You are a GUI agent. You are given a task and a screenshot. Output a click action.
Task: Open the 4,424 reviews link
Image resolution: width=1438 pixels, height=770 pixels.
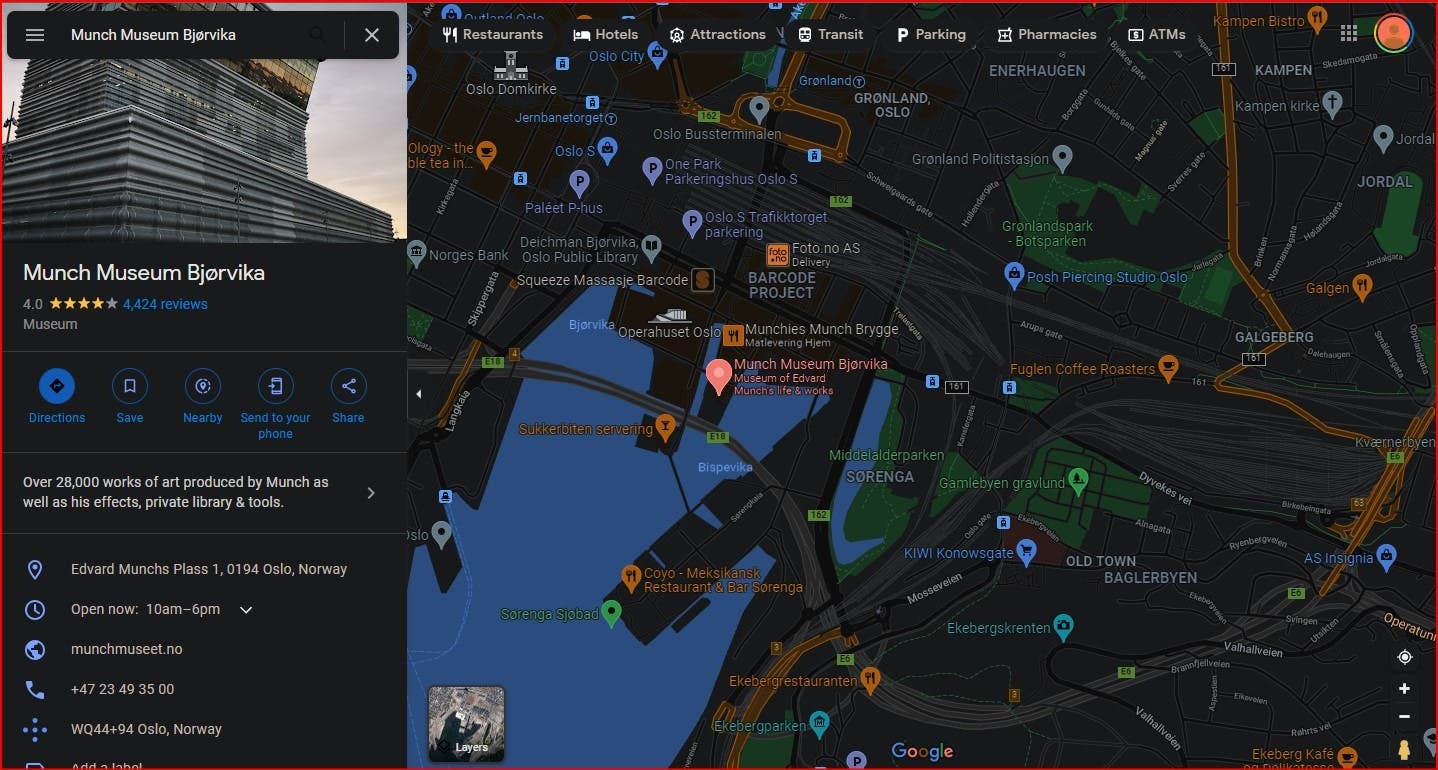click(165, 304)
